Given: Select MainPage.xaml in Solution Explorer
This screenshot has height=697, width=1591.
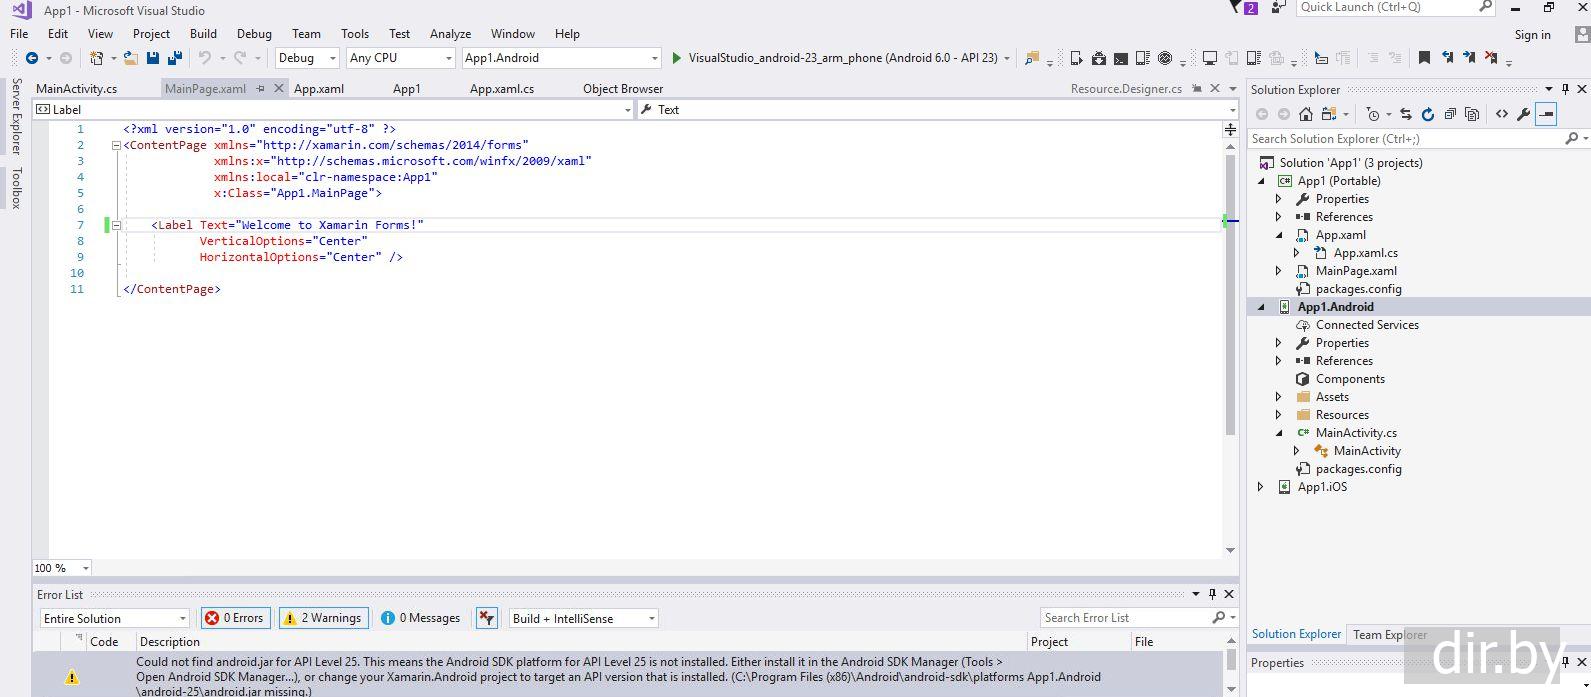Looking at the screenshot, I should pos(1356,271).
